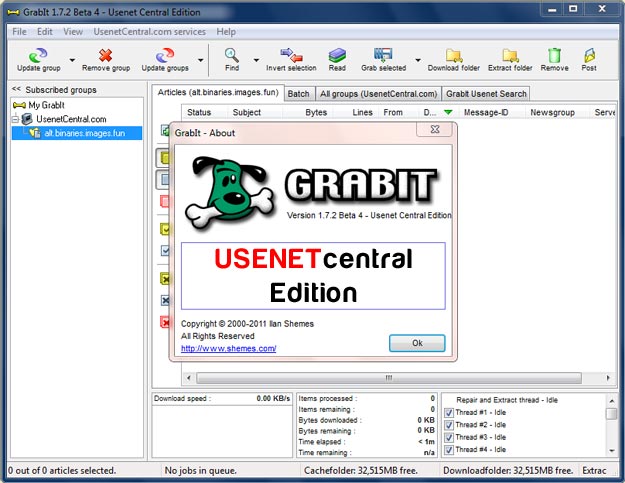Open the UsenetCentral.com services menu
Screen dimensions: 625x483
[149, 31]
